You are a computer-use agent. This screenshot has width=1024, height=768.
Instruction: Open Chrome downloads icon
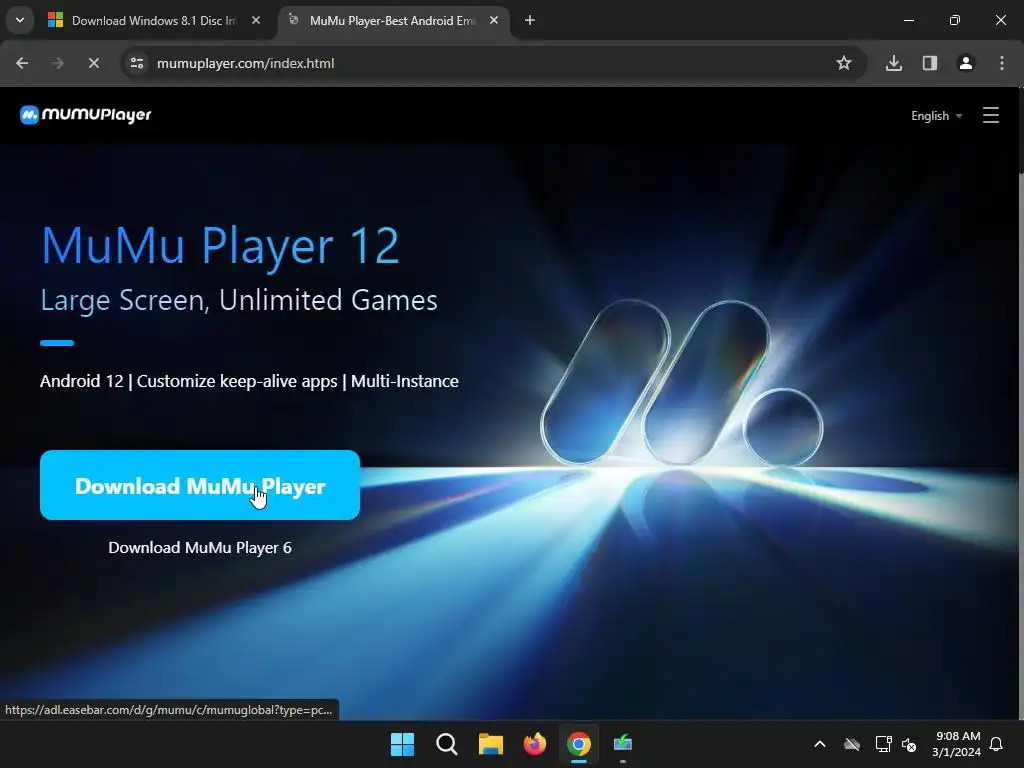click(x=894, y=63)
